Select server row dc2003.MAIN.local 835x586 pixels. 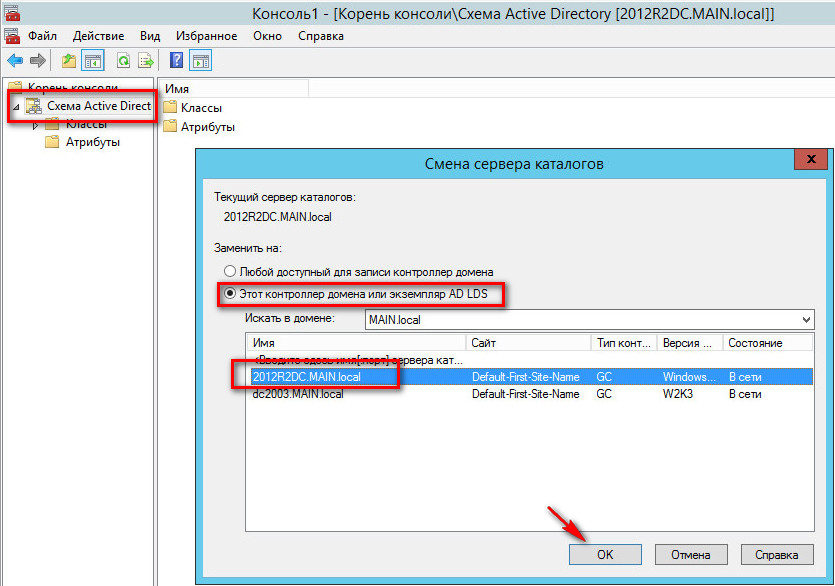point(529,394)
